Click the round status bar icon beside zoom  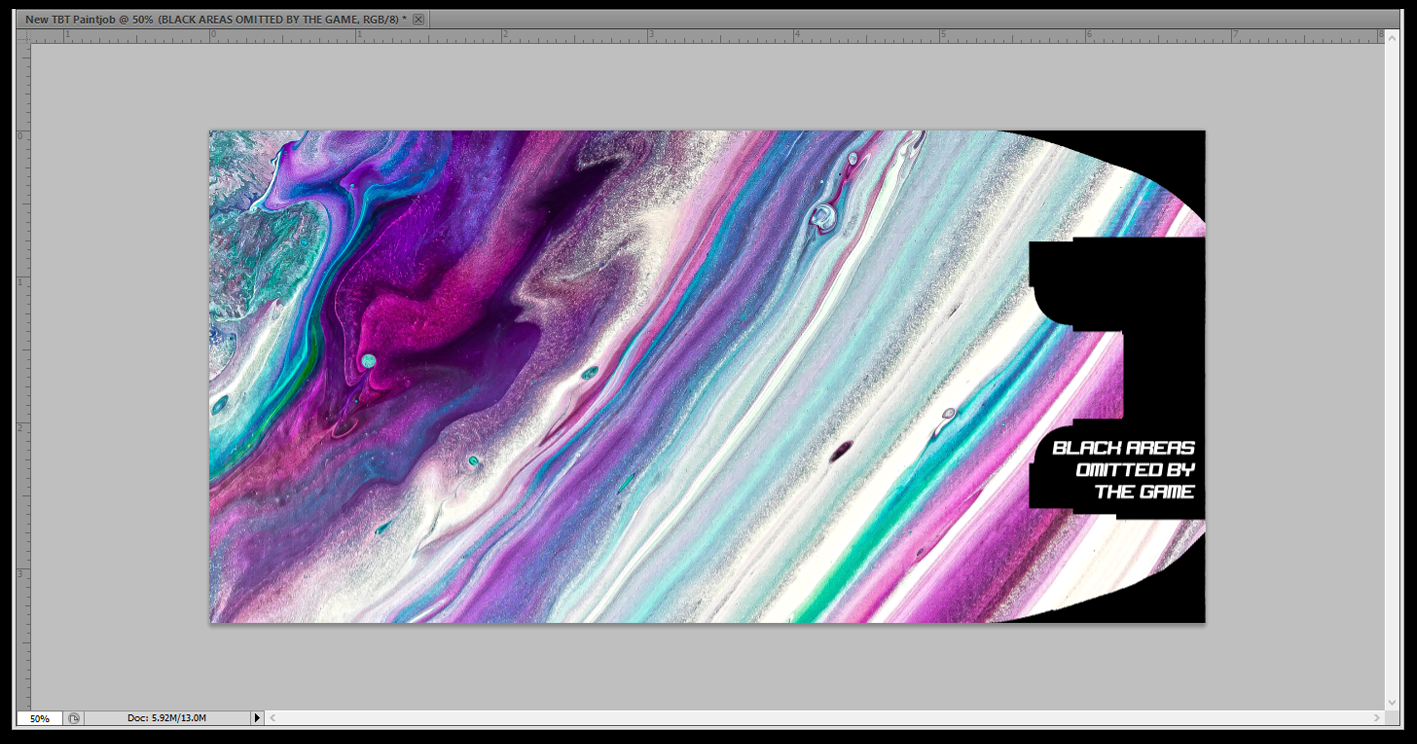pyautogui.click(x=75, y=718)
